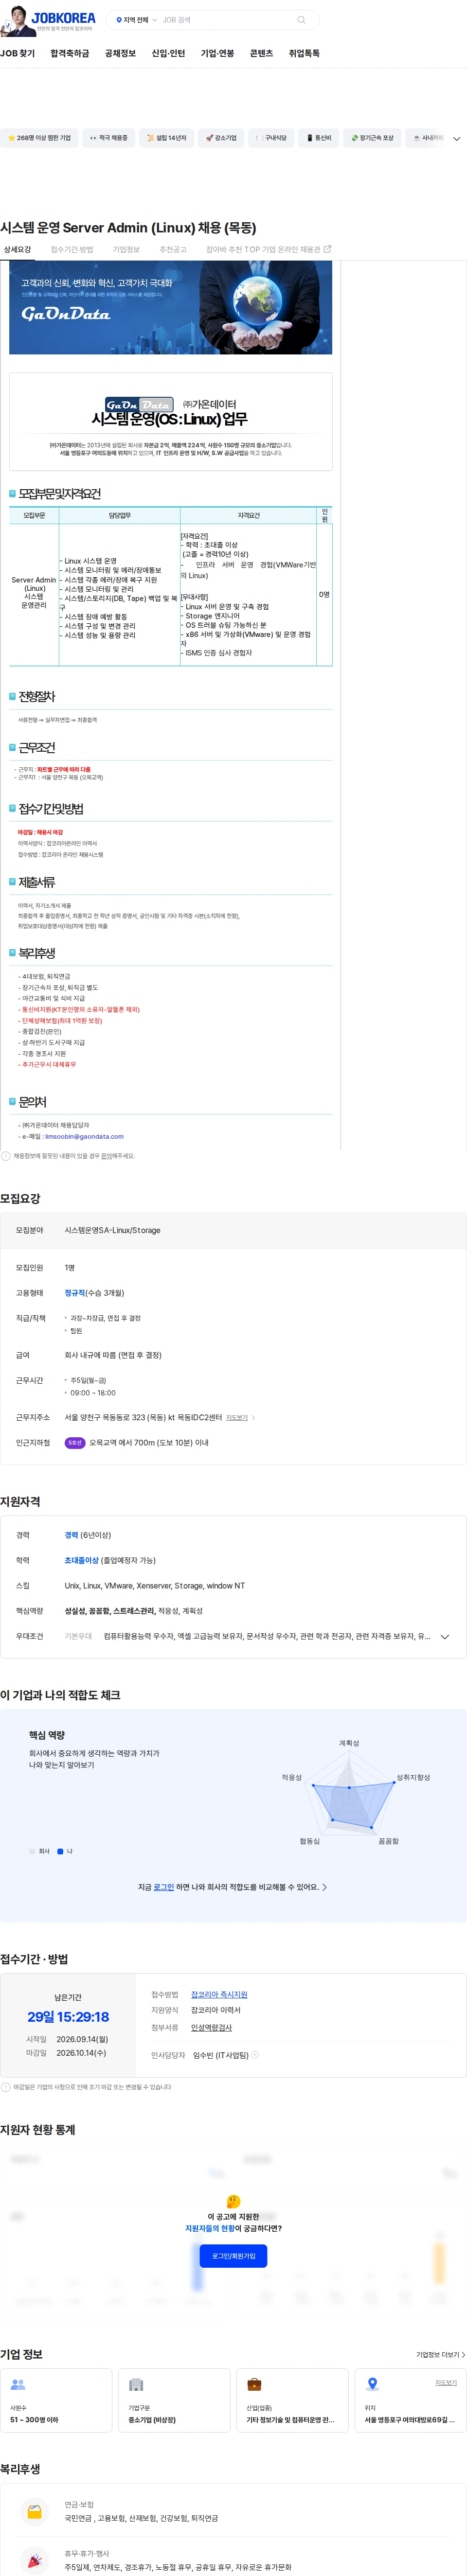
Task: Click the 인성역량검사 link
Action: pos(211,2027)
